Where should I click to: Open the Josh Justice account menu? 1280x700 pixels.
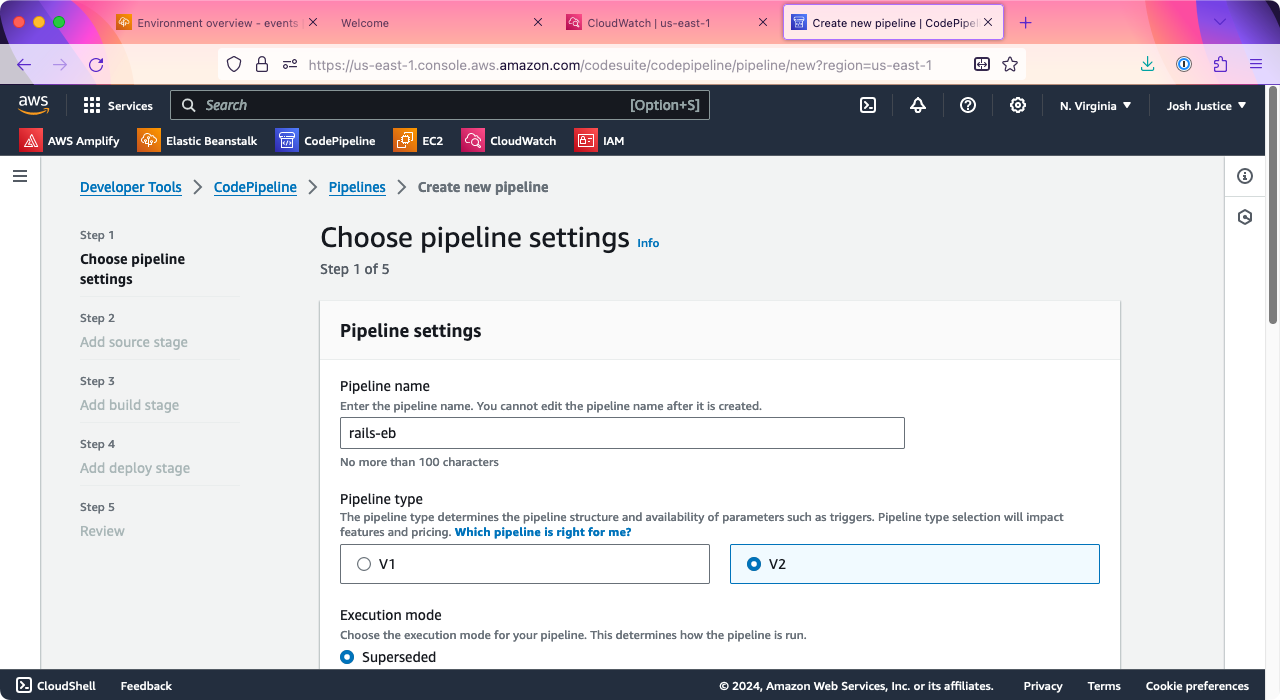(1207, 105)
